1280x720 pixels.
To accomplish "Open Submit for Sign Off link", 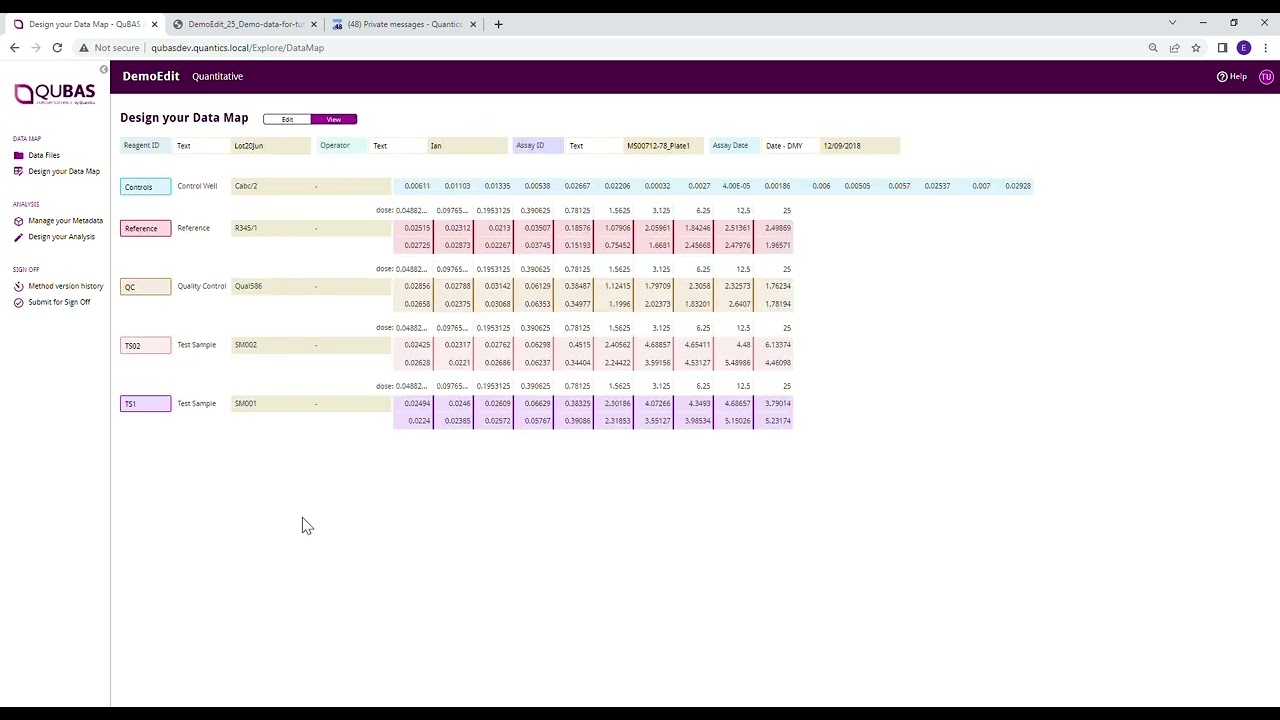I will pyautogui.click(x=59, y=302).
